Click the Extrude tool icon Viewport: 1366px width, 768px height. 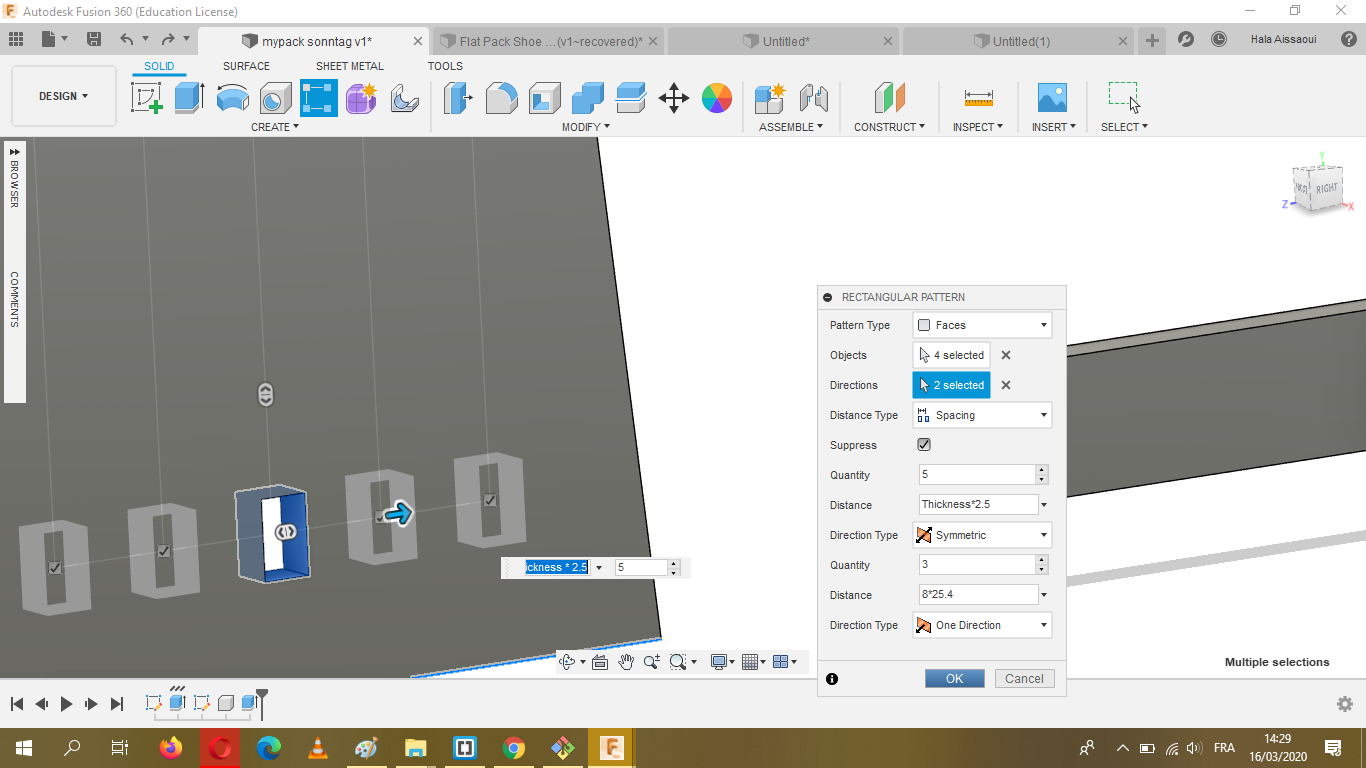point(190,98)
